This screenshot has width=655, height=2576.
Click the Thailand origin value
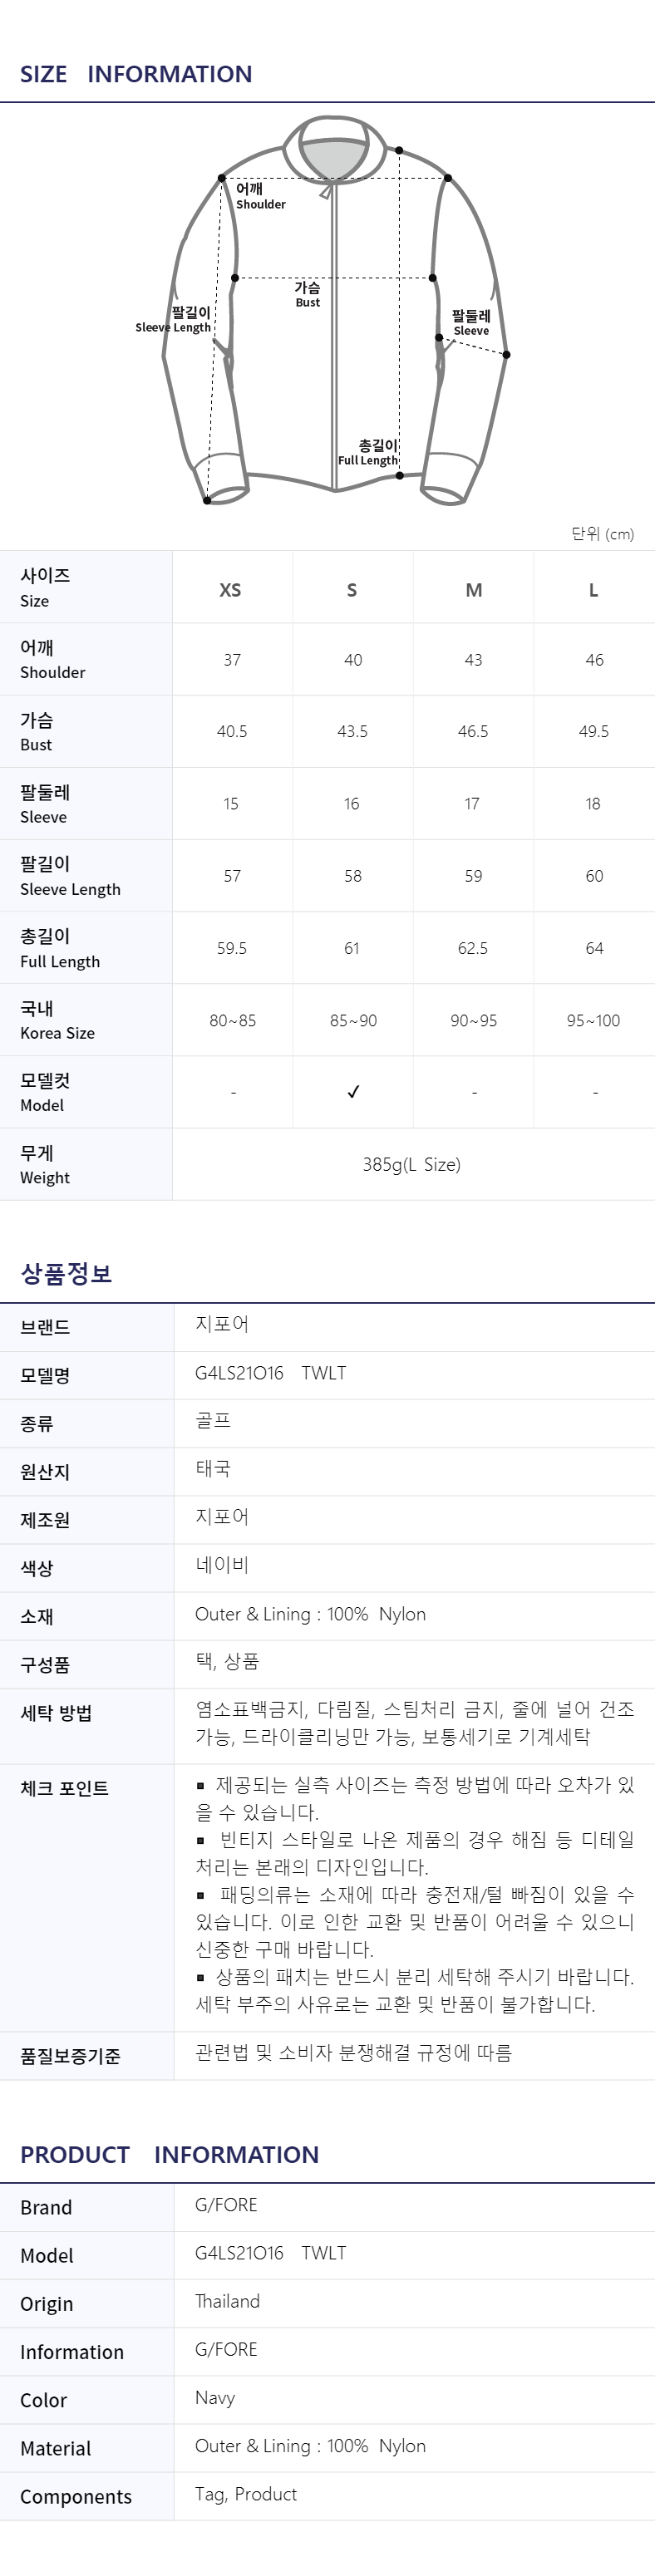click(x=227, y=2301)
